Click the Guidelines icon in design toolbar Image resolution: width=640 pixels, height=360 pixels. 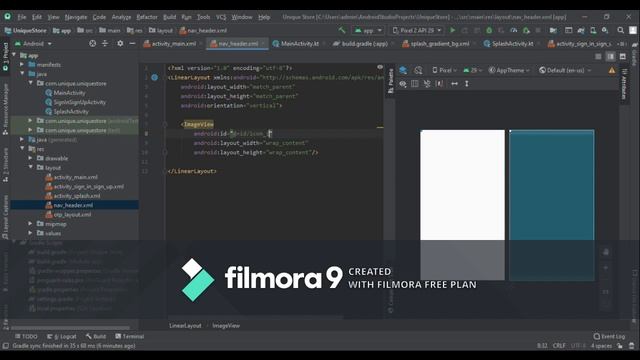[440, 84]
